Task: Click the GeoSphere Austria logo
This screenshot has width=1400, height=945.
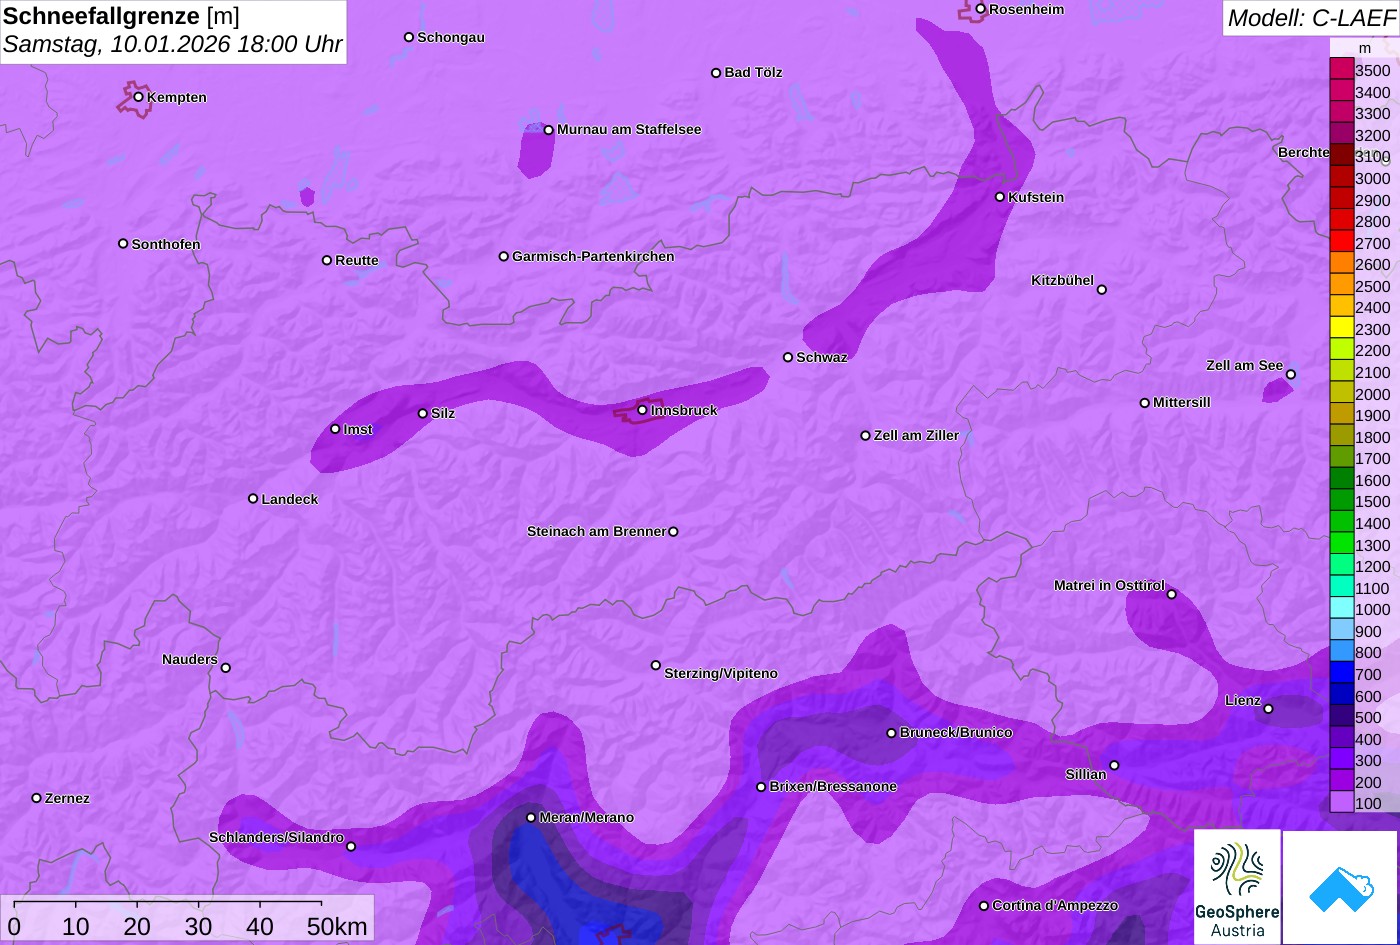Action: coord(1237,887)
